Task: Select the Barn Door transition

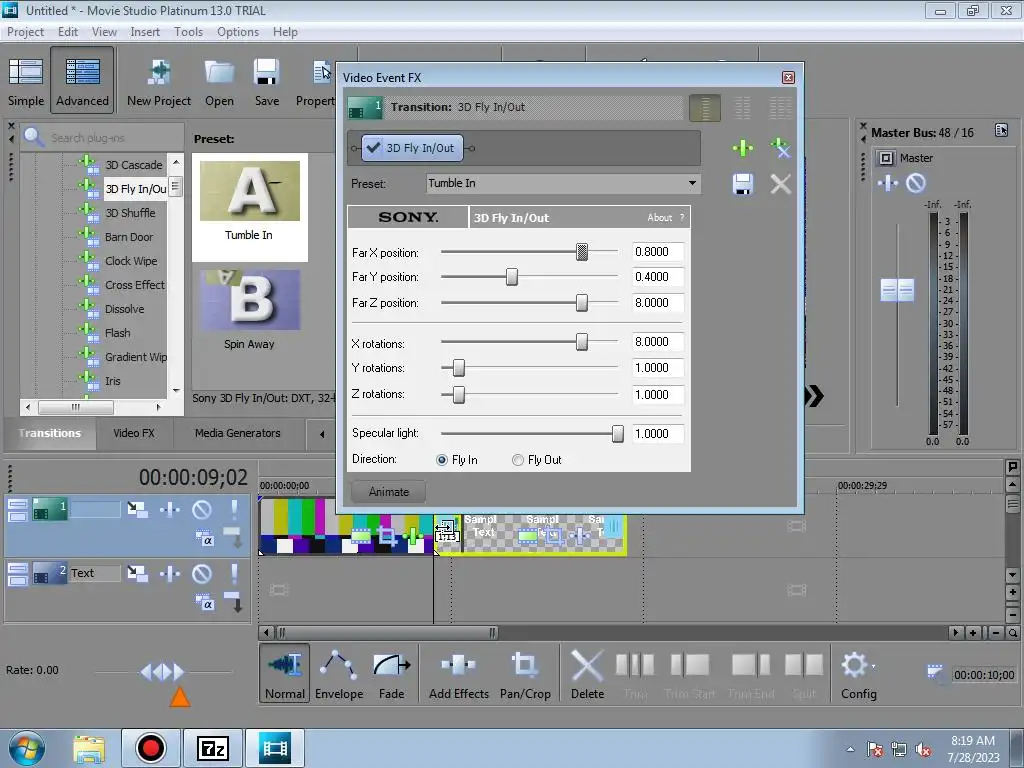Action: pos(129,237)
